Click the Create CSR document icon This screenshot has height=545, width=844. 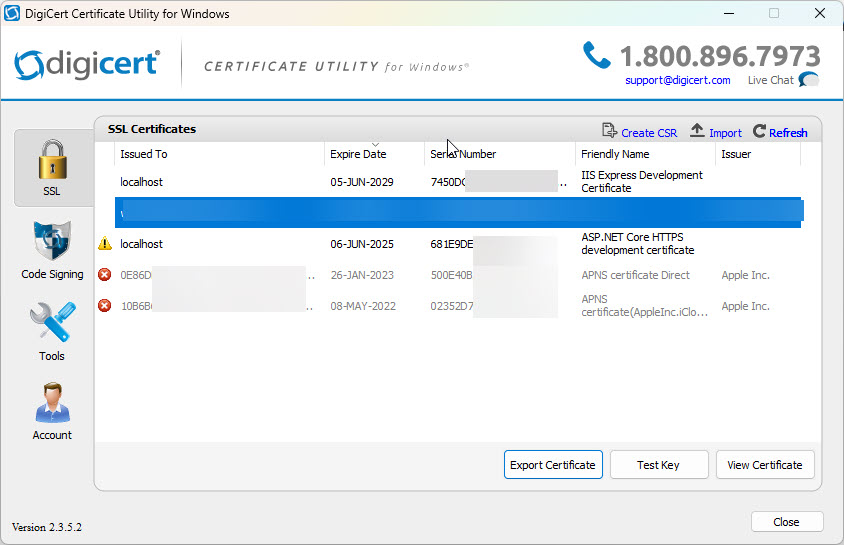coord(609,131)
